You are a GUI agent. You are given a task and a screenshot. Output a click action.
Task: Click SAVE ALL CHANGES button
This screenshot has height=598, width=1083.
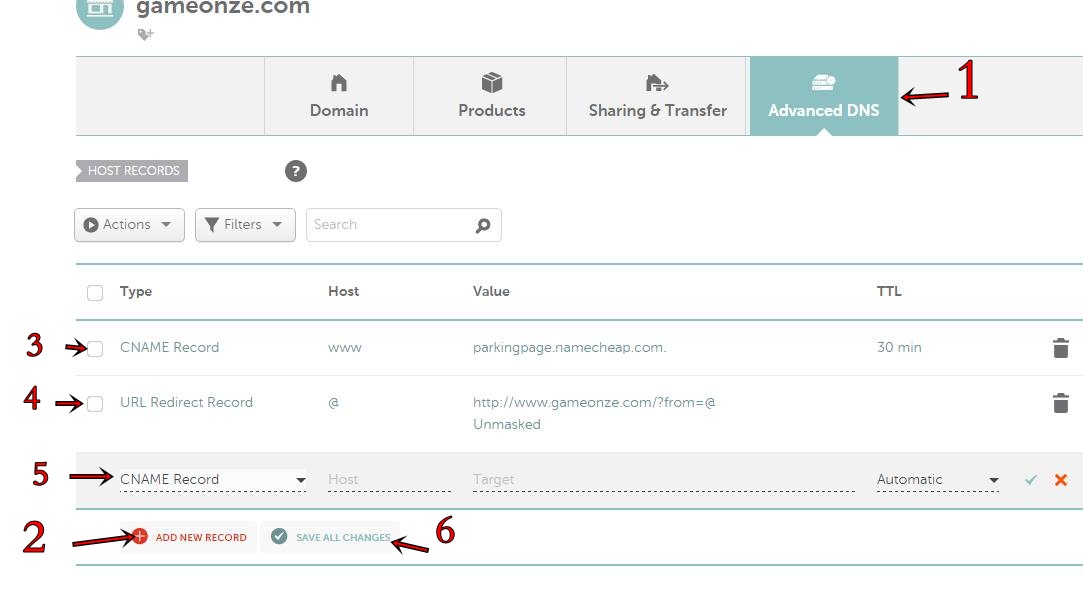click(x=331, y=537)
